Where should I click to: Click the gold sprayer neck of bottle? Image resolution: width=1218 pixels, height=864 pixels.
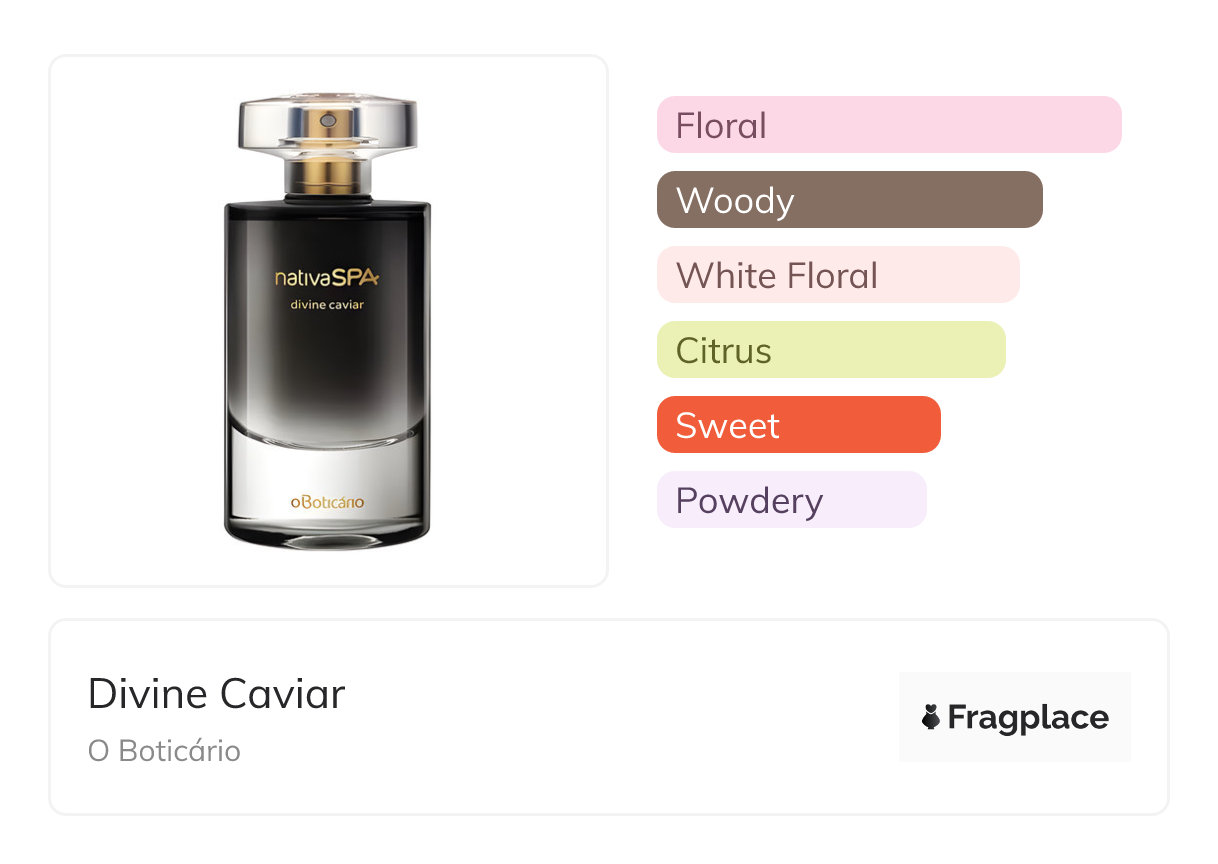tap(327, 176)
